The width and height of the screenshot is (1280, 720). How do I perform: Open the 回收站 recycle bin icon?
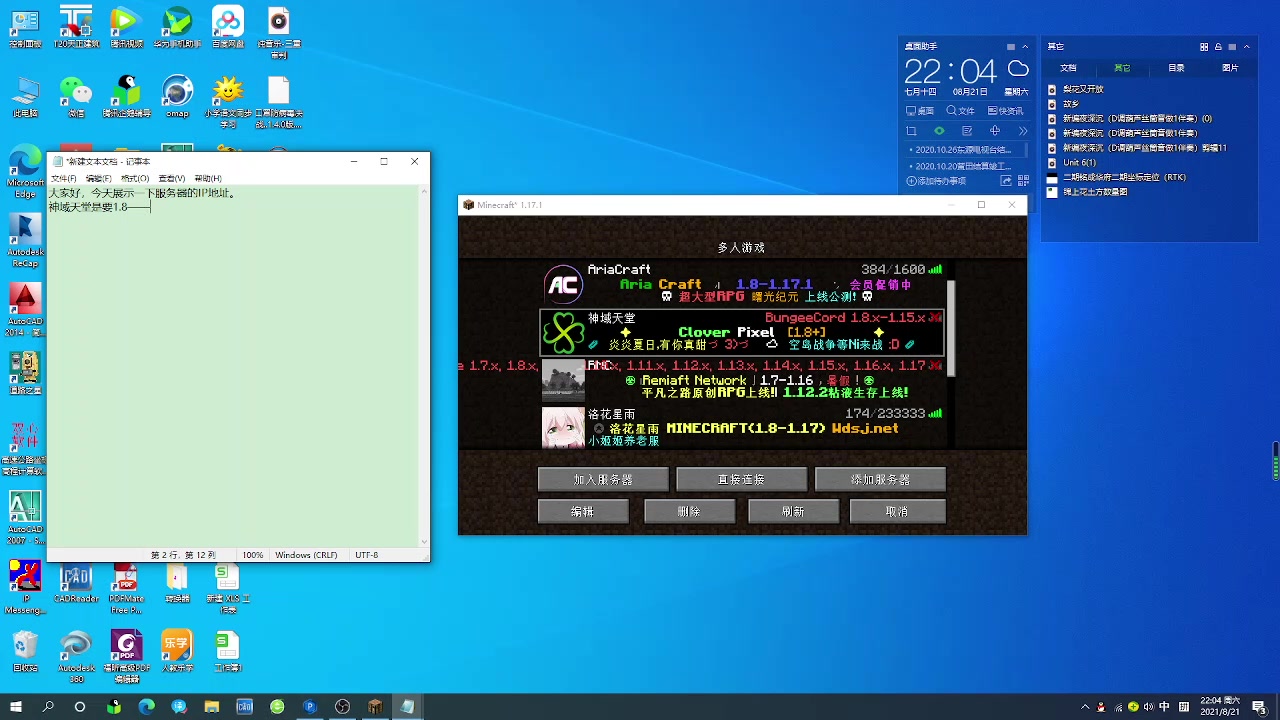point(25,651)
